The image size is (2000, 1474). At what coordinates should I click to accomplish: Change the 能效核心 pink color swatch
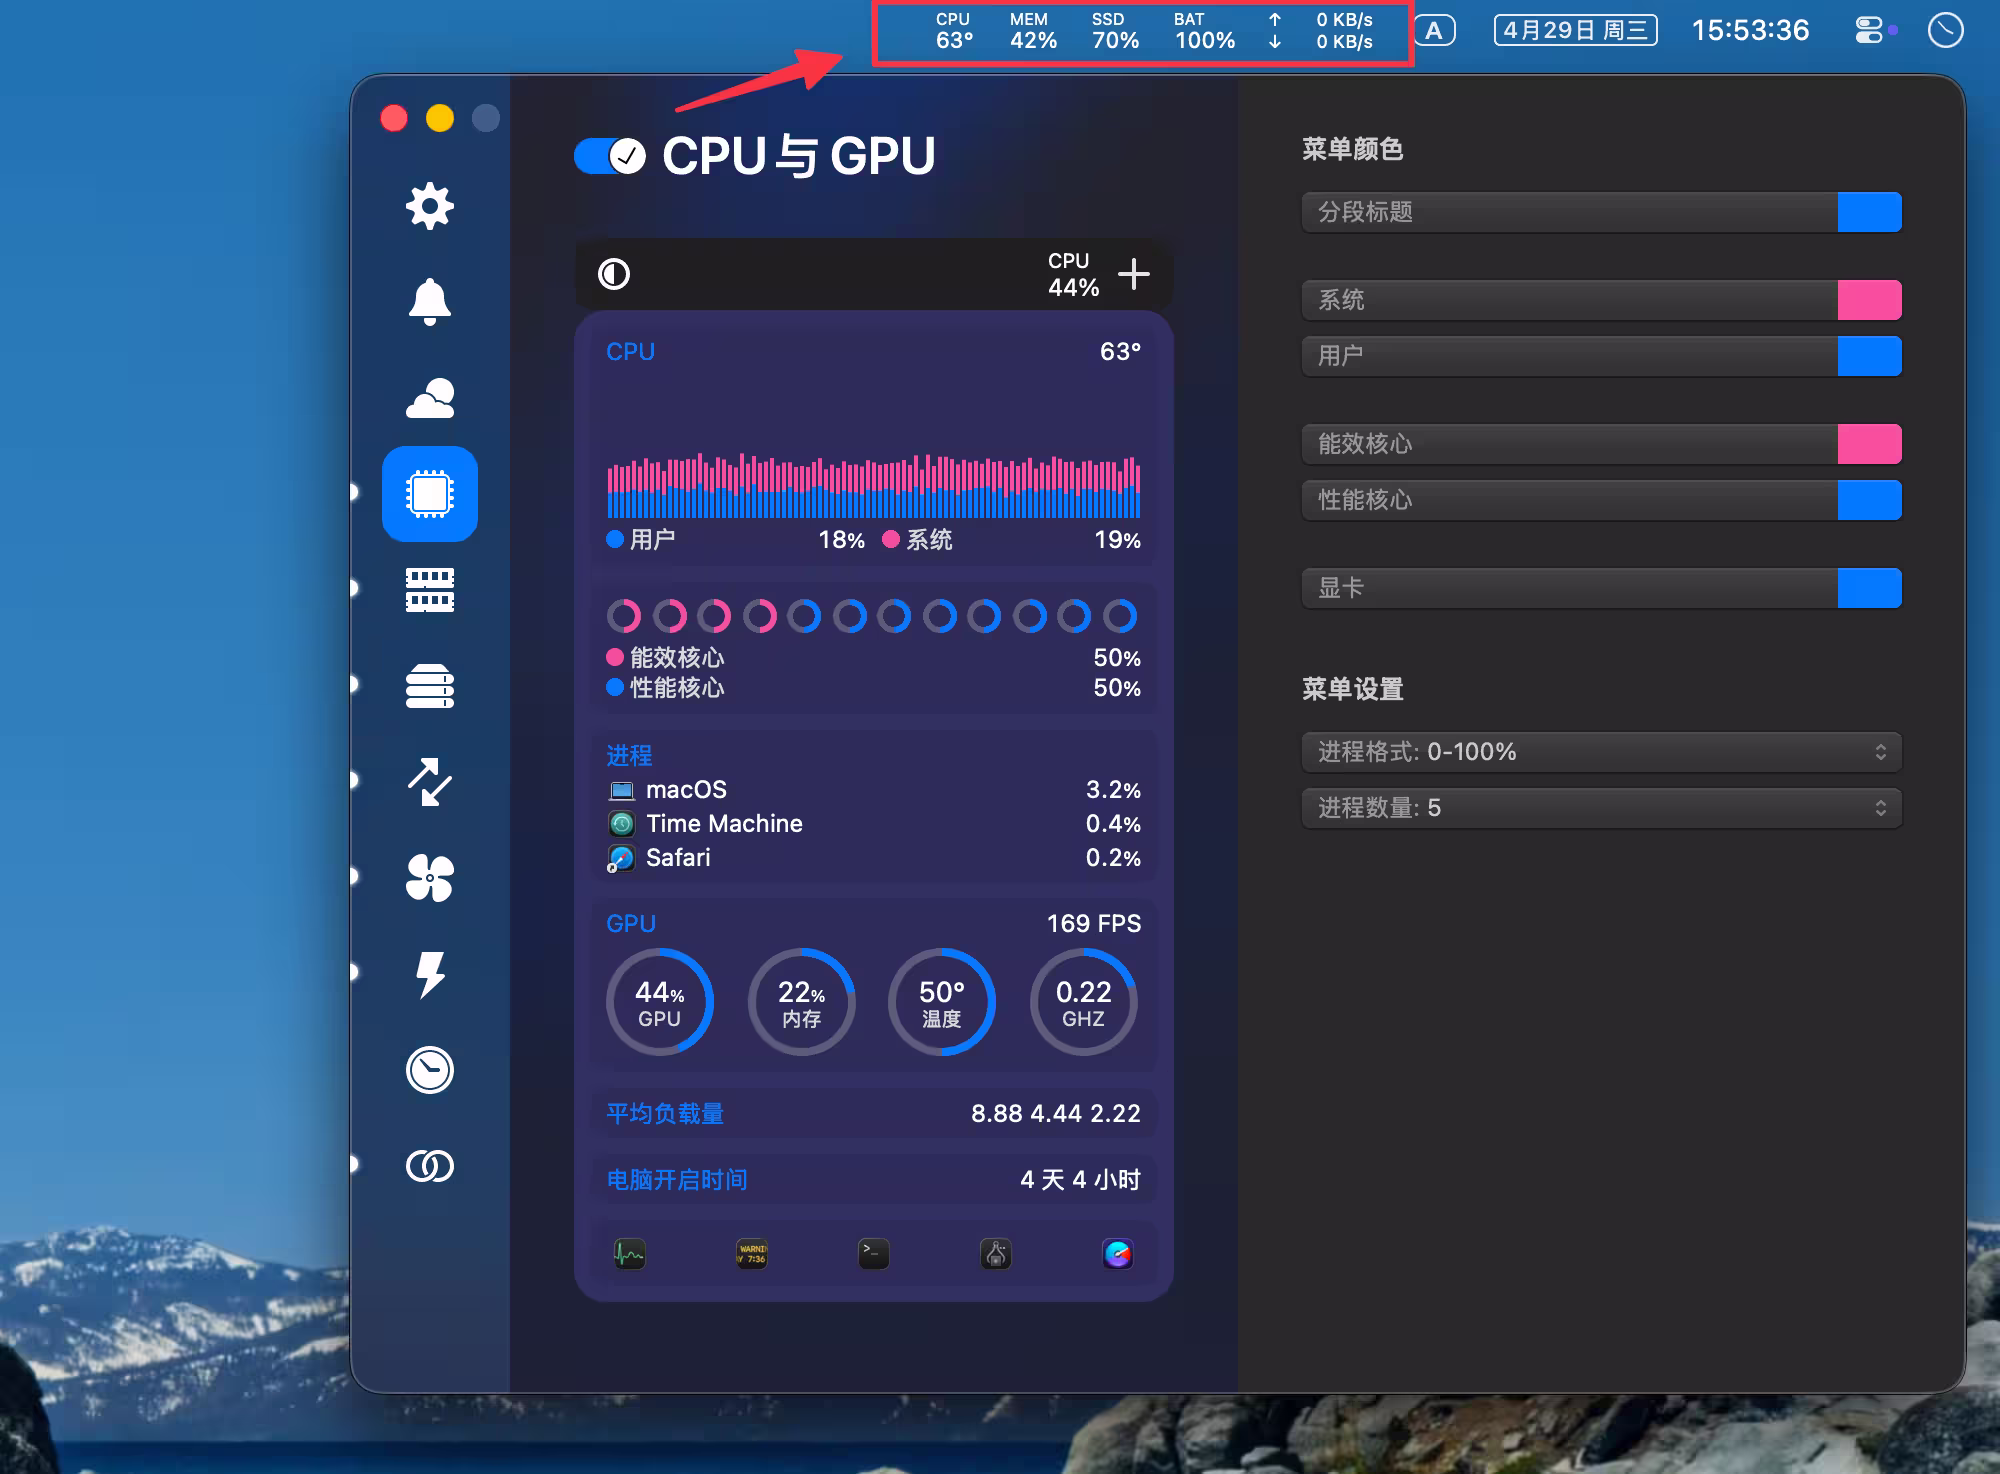pos(1869,444)
